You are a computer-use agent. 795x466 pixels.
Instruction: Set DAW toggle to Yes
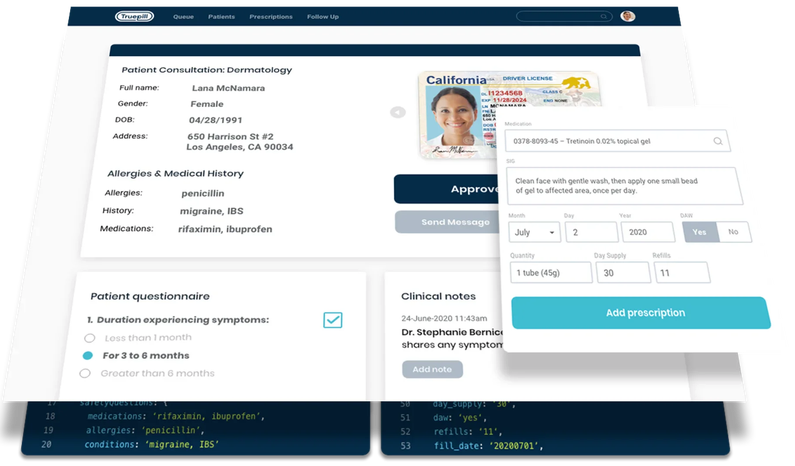tap(700, 232)
